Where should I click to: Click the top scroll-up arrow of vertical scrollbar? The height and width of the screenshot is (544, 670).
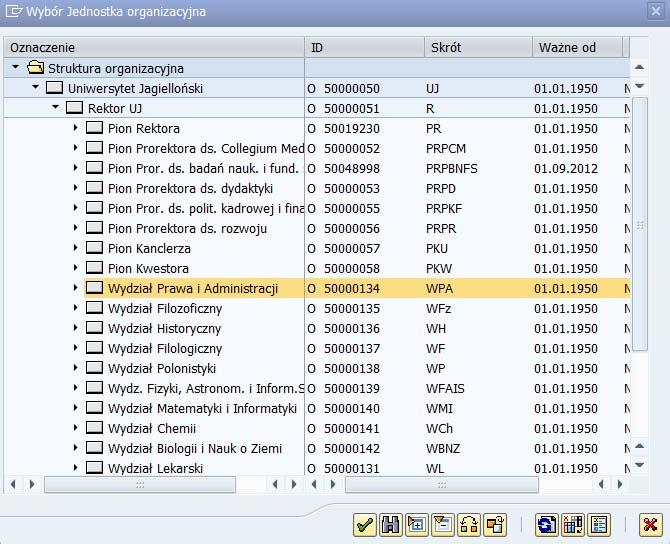639,67
